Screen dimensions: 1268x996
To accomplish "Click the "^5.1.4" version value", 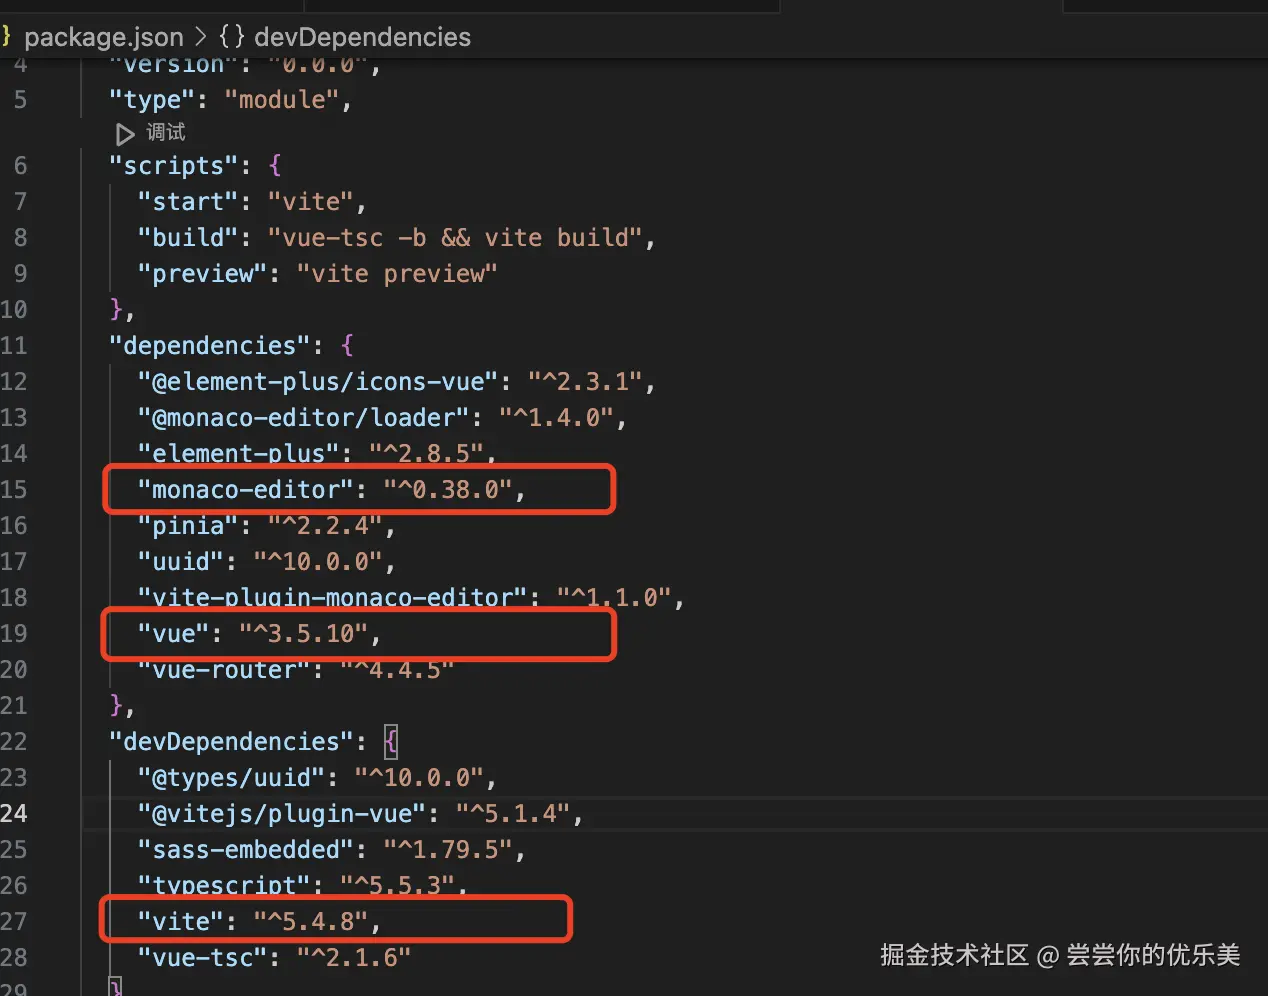I will 513,814.
